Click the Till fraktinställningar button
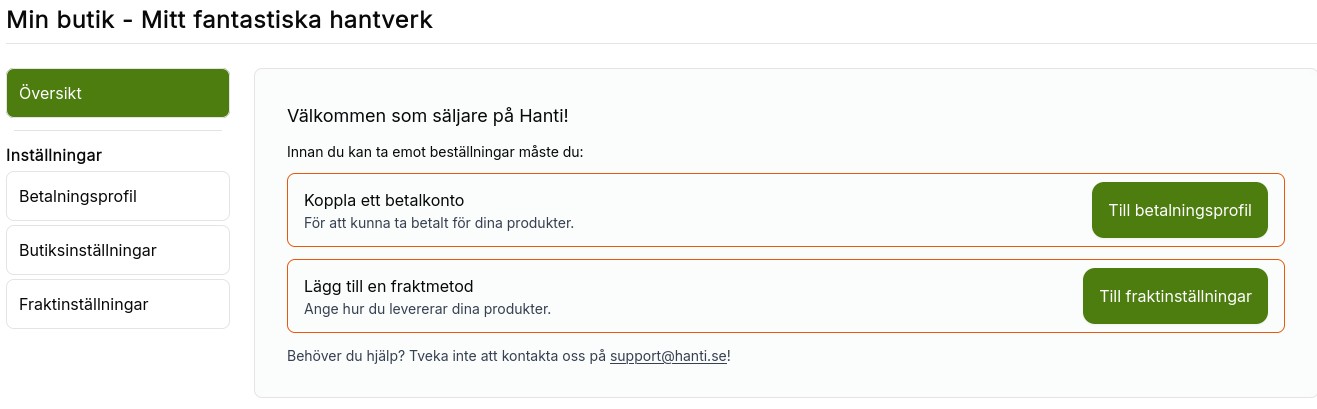Image resolution: width=1317 pixels, height=409 pixels. tap(1174, 296)
